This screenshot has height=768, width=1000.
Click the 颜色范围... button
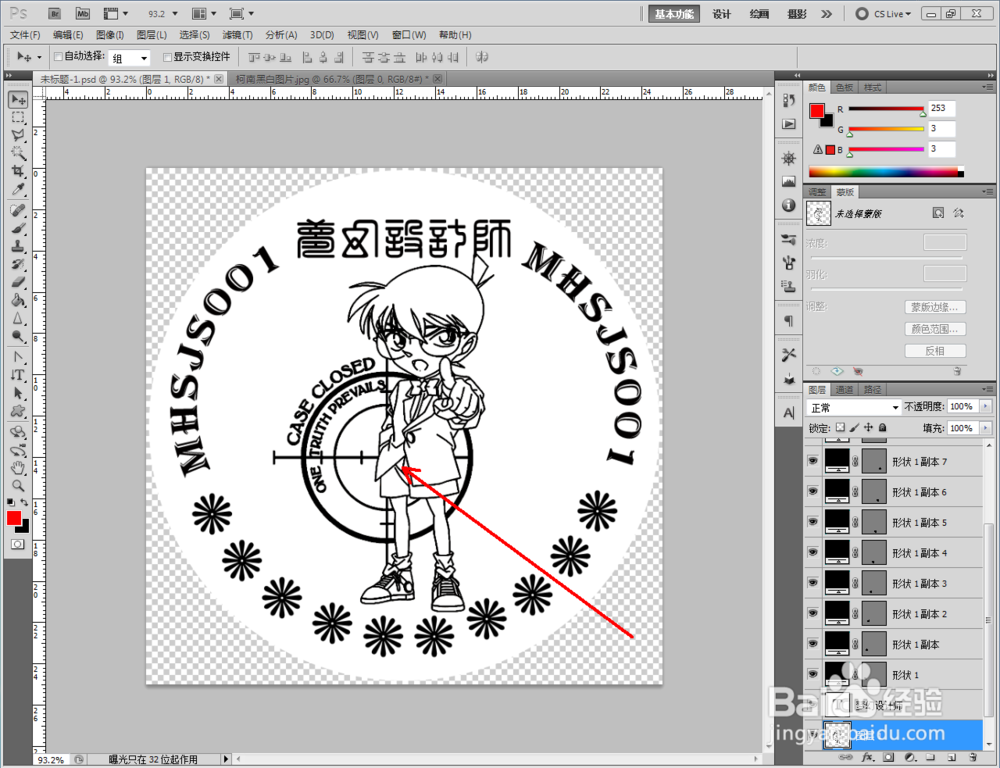(x=934, y=329)
